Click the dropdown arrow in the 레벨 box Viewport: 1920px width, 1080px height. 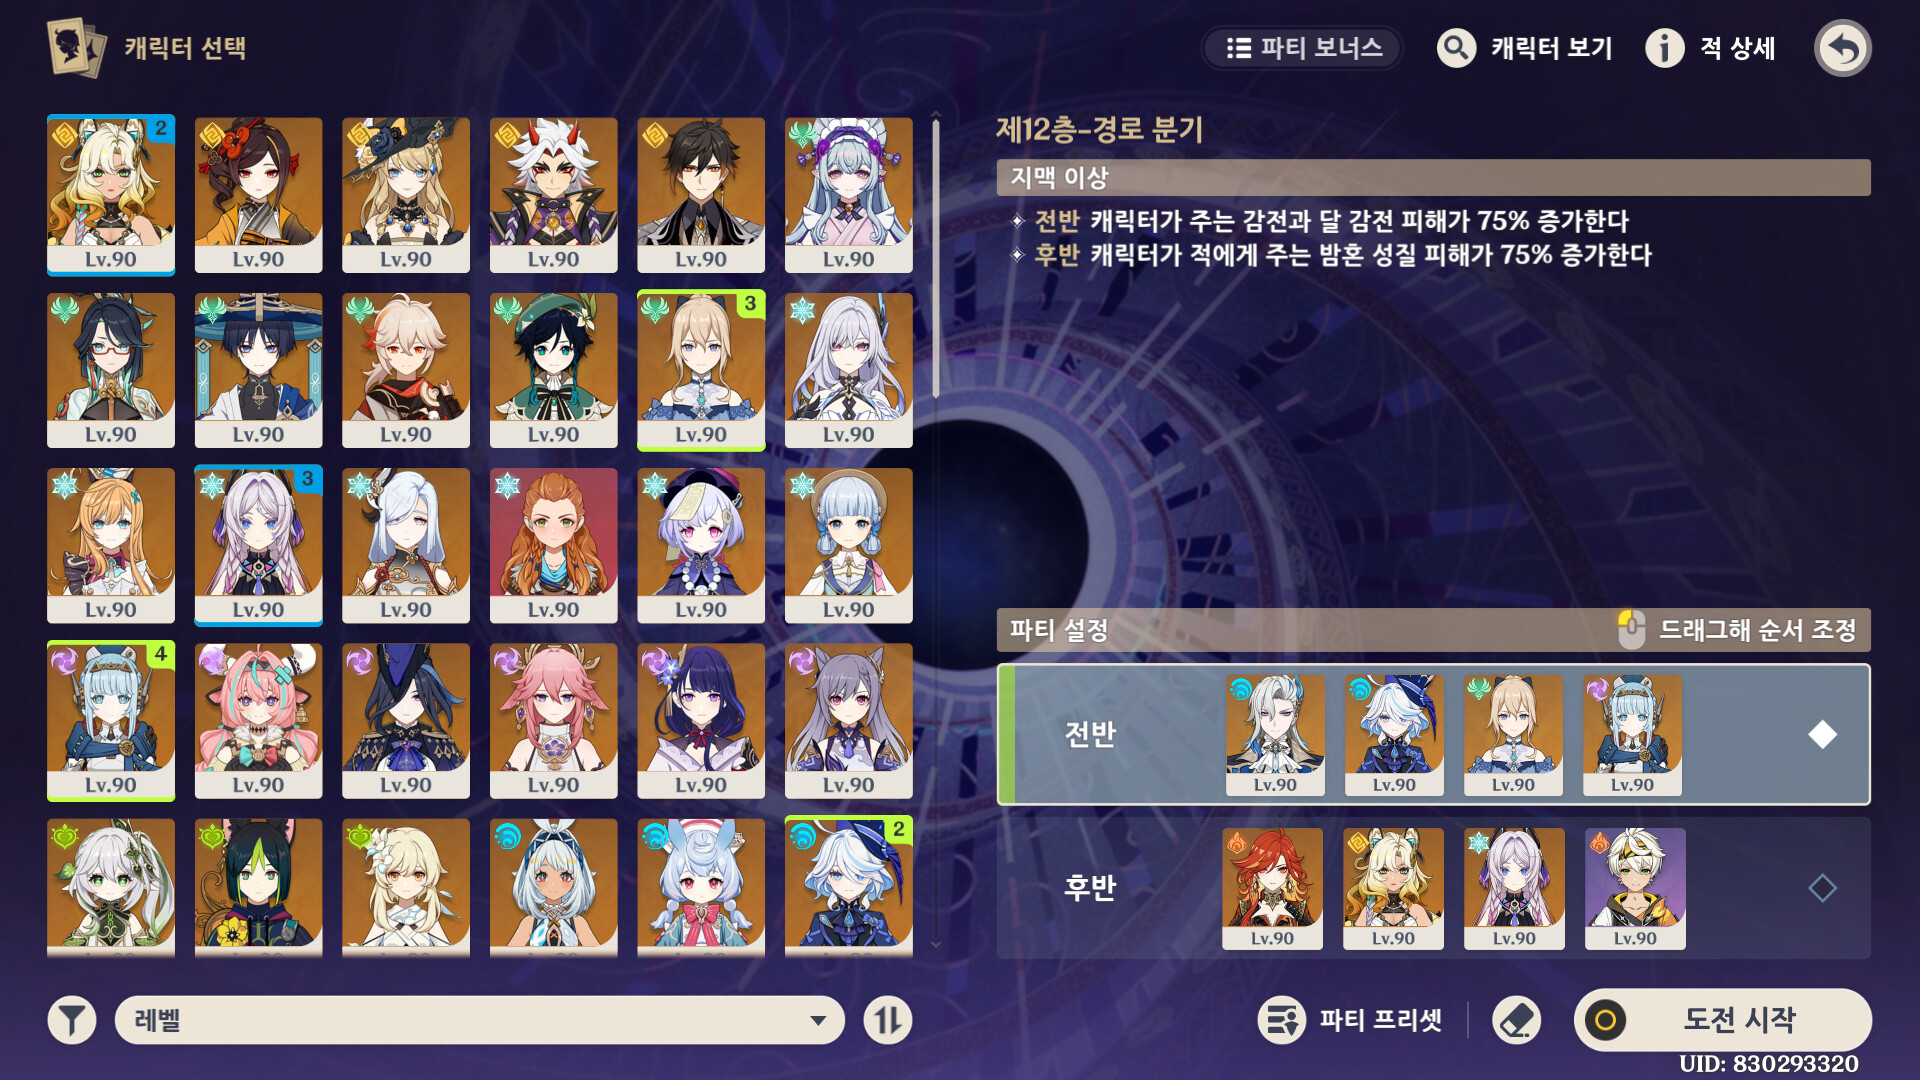818,1020
